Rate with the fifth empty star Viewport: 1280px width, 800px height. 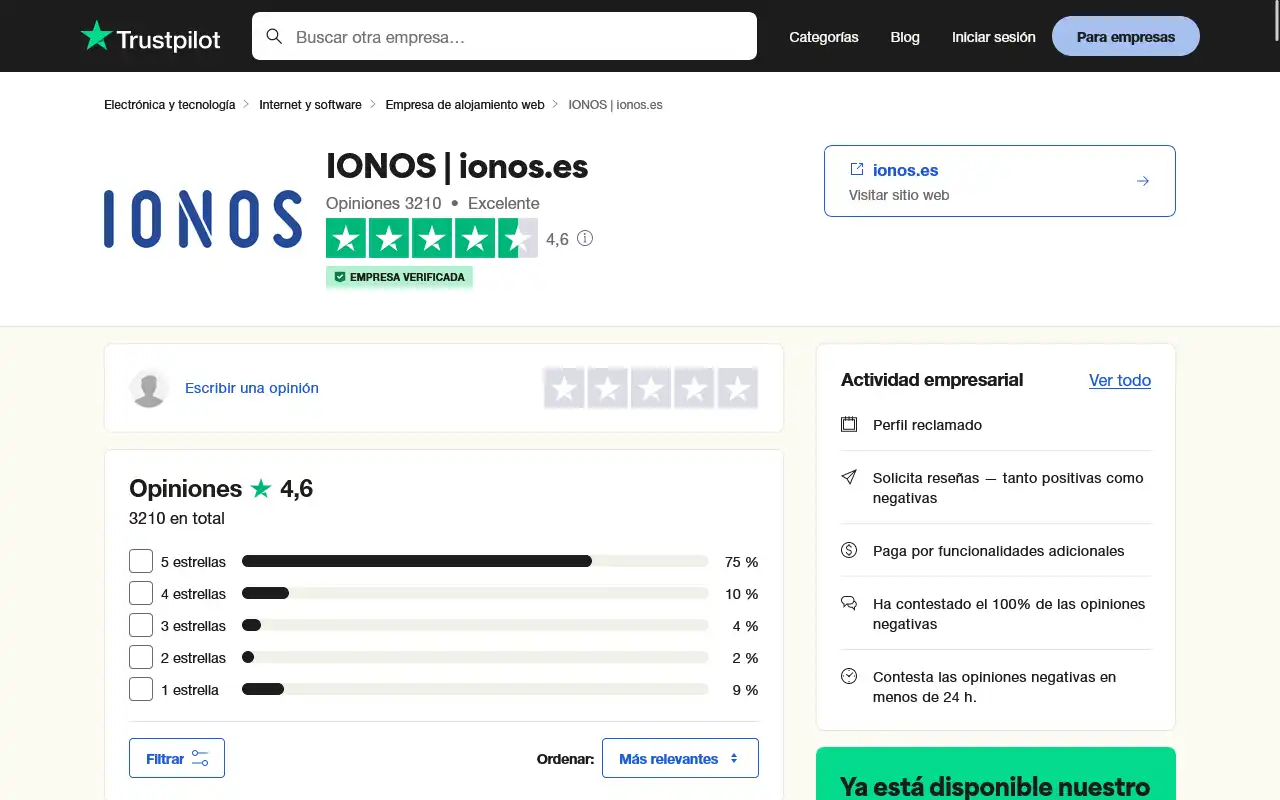click(737, 388)
